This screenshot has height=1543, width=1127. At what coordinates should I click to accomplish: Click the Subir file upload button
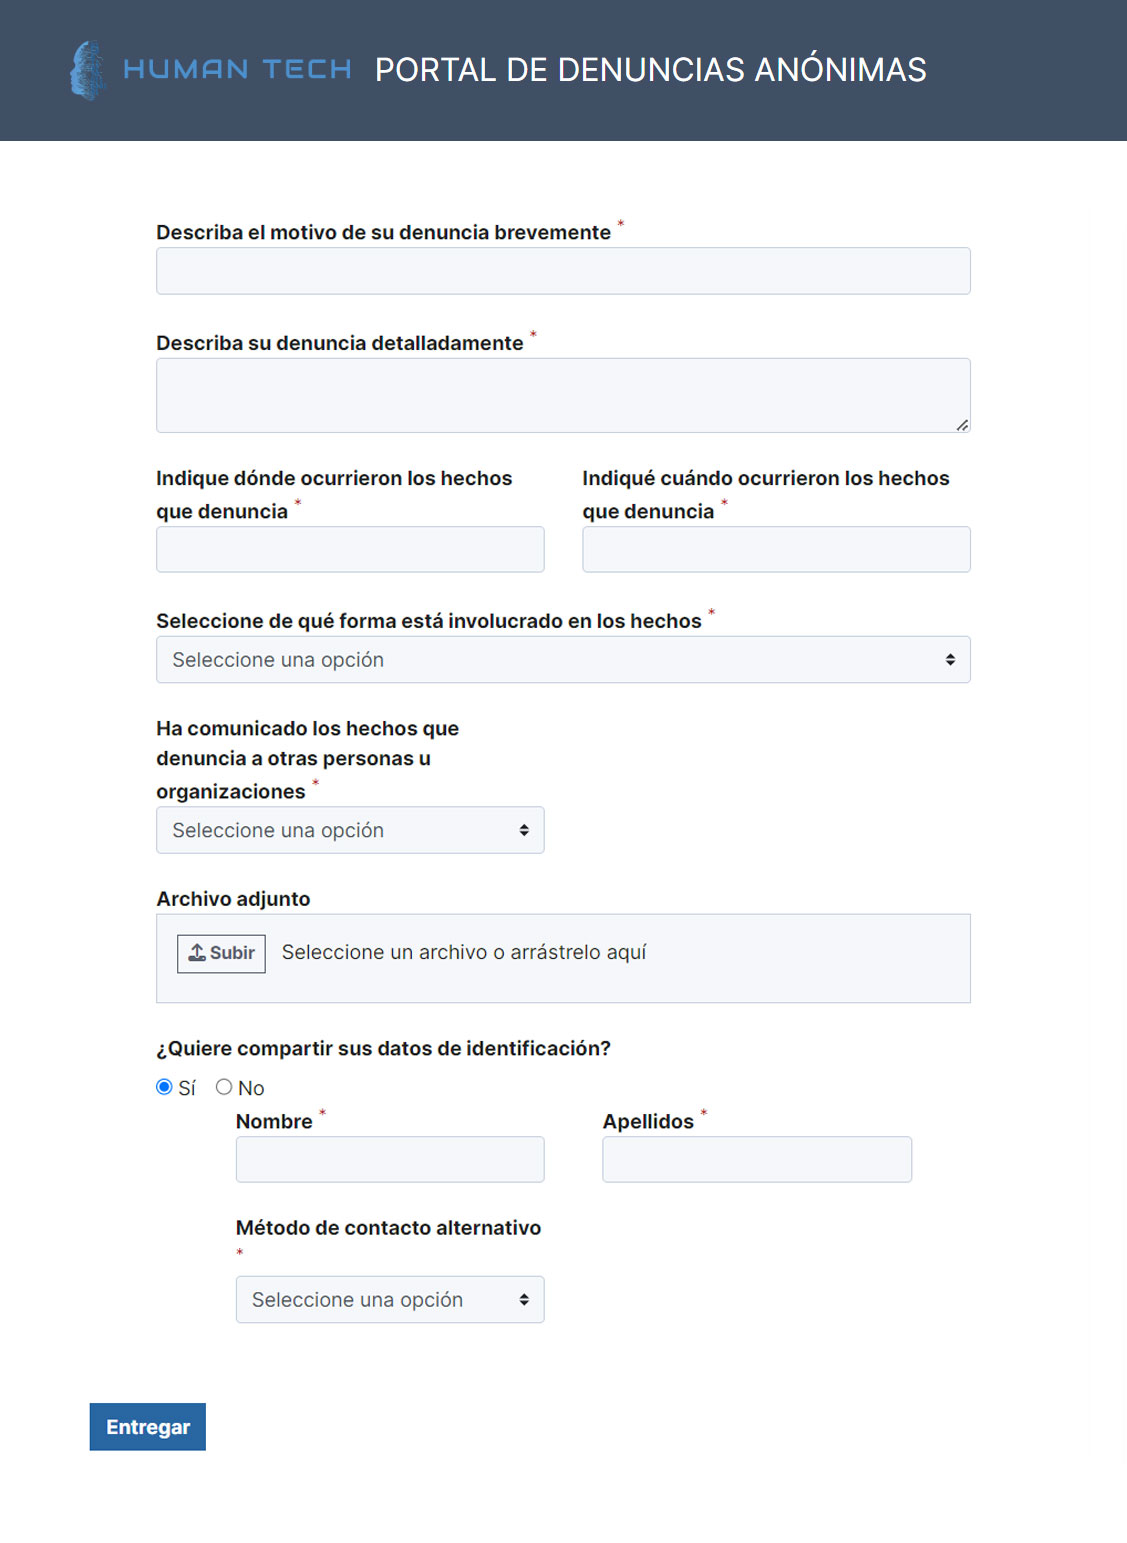click(221, 953)
